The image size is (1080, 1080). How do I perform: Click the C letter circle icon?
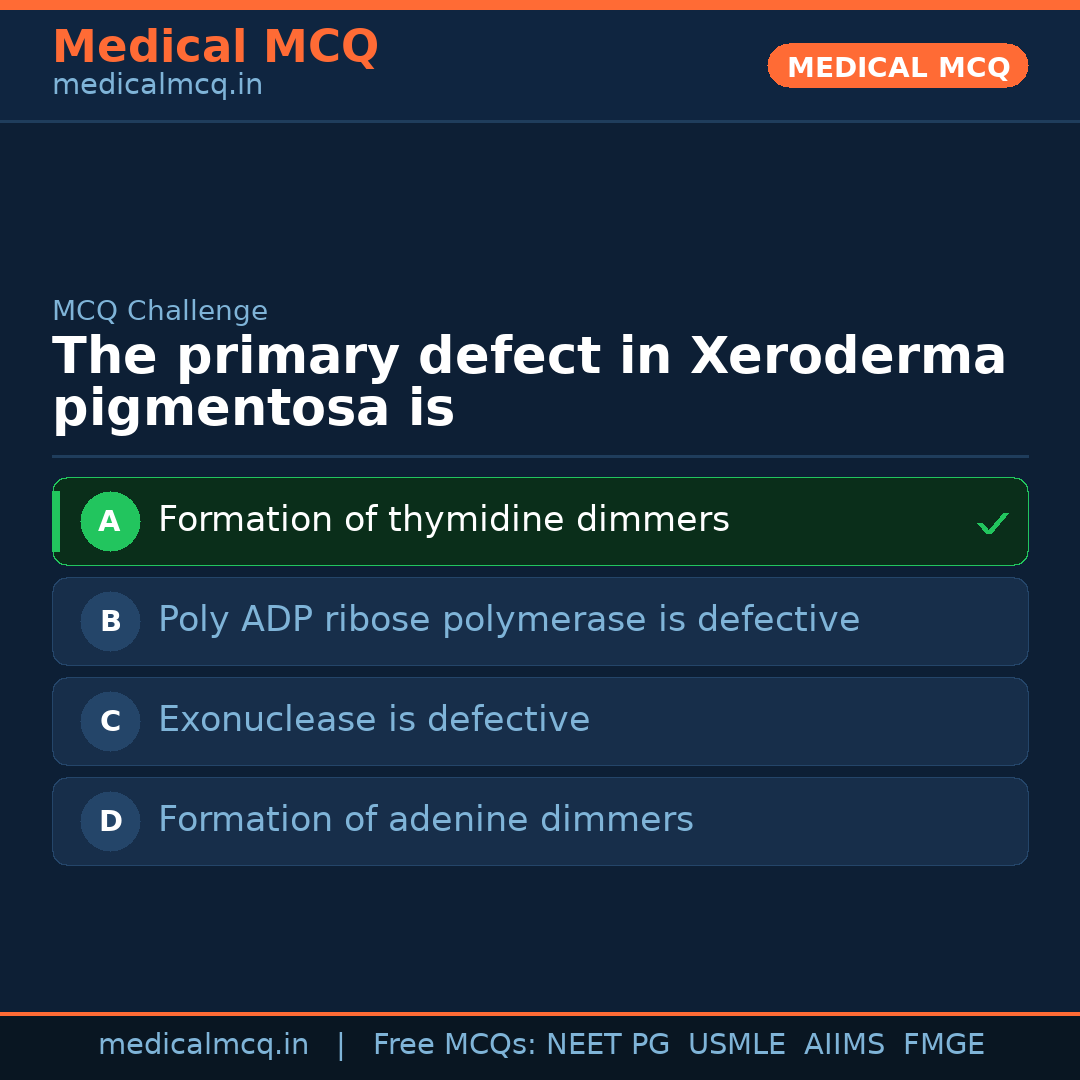click(110, 721)
